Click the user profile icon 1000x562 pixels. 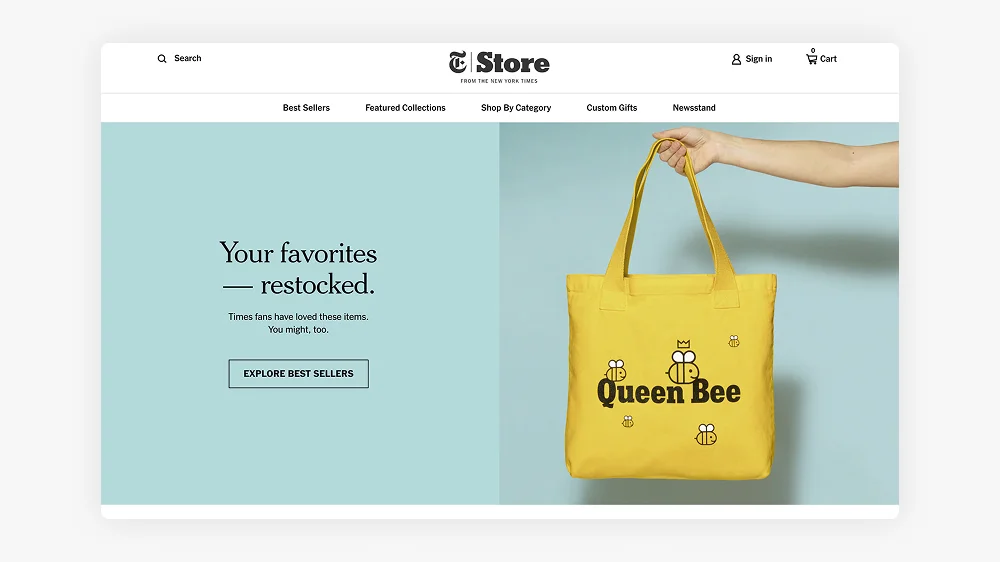click(x=736, y=59)
